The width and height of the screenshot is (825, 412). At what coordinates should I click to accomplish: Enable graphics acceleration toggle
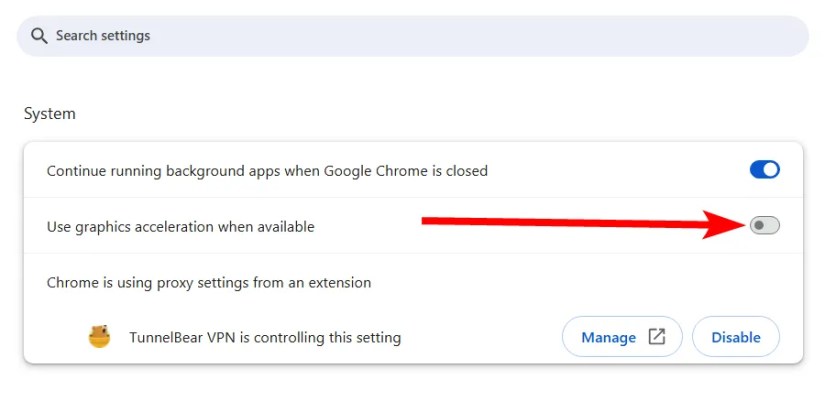coord(764,226)
